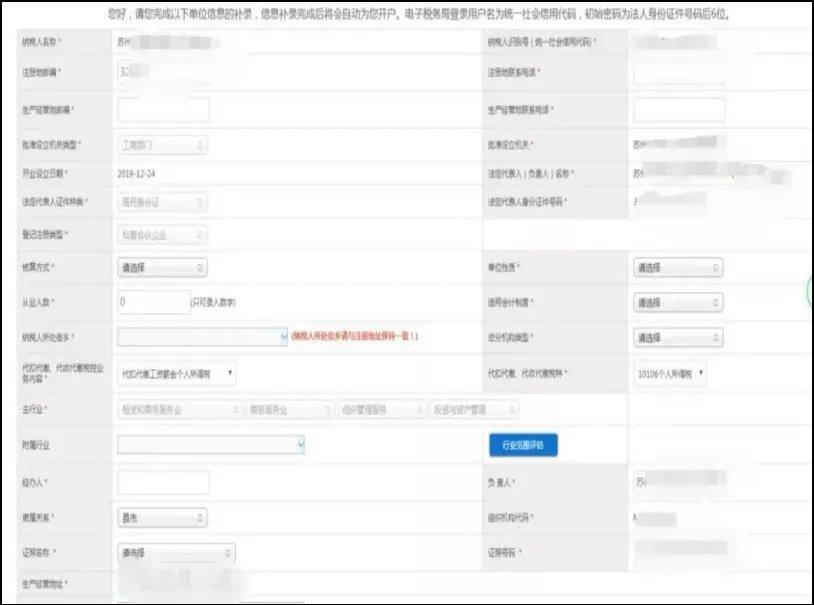Open the fourth 主行业 dropdown 投资与资产管理
814x605 pixels.
pyautogui.click(x=474, y=410)
